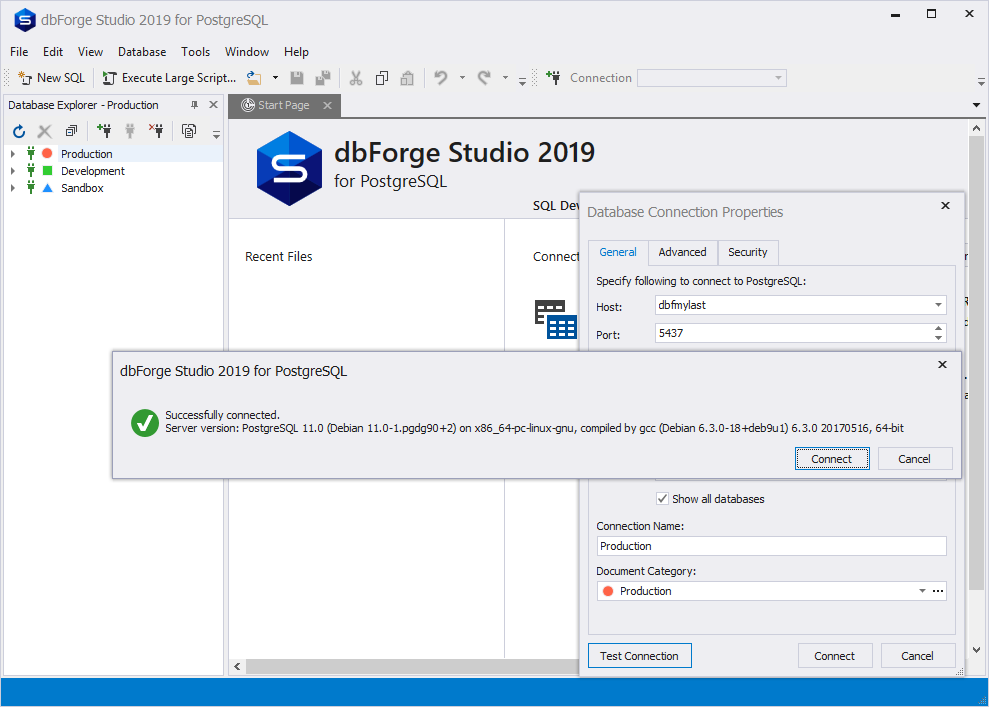This screenshot has height=707, width=989.
Task: Click the red circle Production category marker
Action: coord(47,153)
